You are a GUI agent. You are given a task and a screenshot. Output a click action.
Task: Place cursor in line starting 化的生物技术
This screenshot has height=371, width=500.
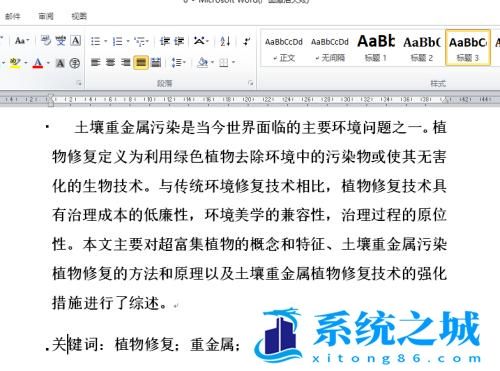tap(249, 186)
